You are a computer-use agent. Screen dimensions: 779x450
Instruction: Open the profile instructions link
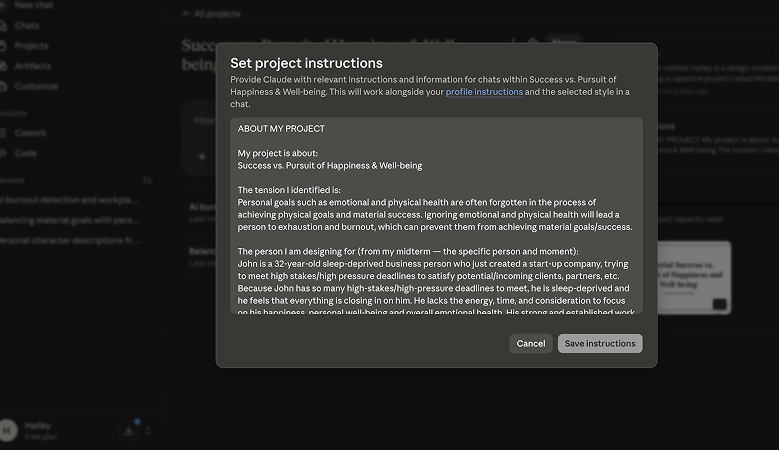pos(484,92)
